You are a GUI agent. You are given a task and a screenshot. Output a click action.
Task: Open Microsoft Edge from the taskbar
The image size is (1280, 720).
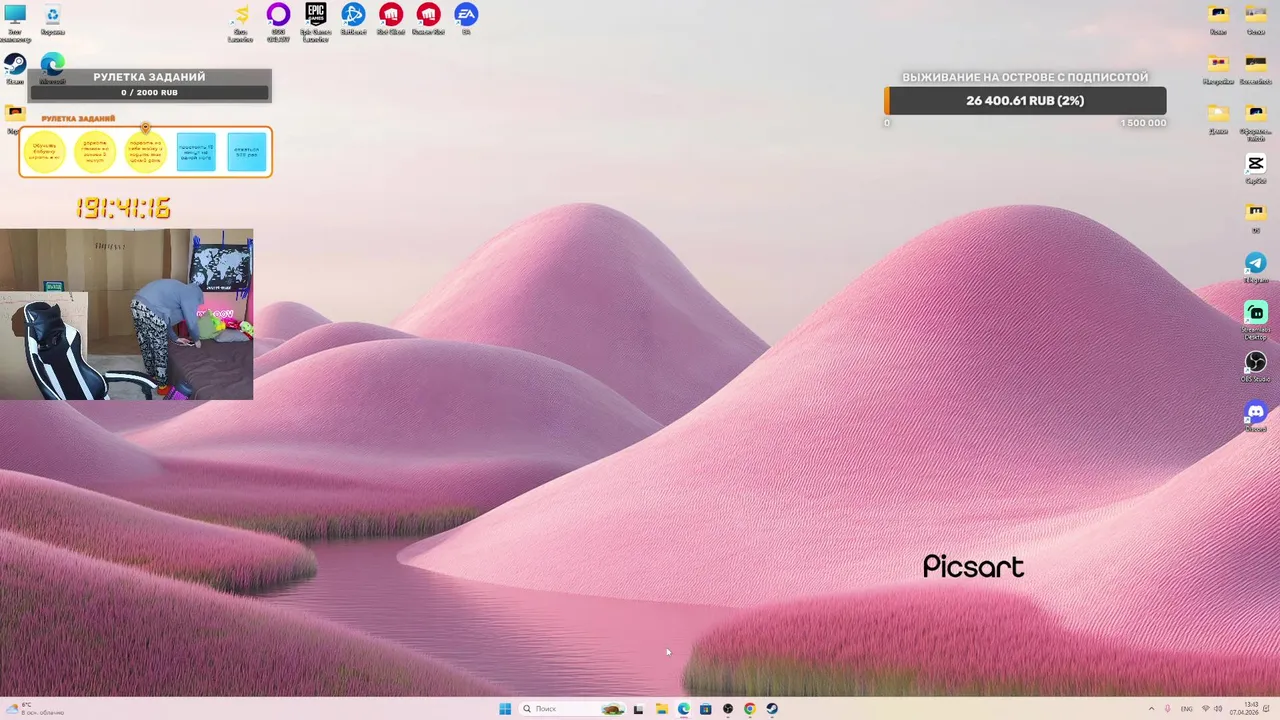point(684,709)
